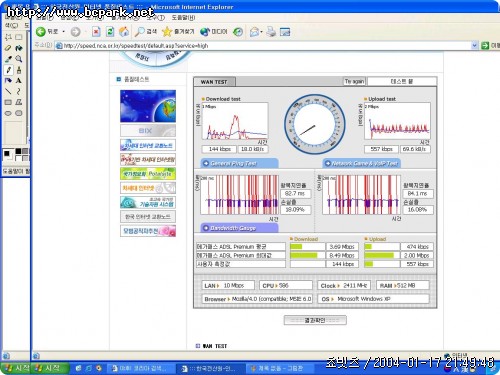
Task: Select the Rectangle shape tool in Paint
Action: tap(8, 102)
